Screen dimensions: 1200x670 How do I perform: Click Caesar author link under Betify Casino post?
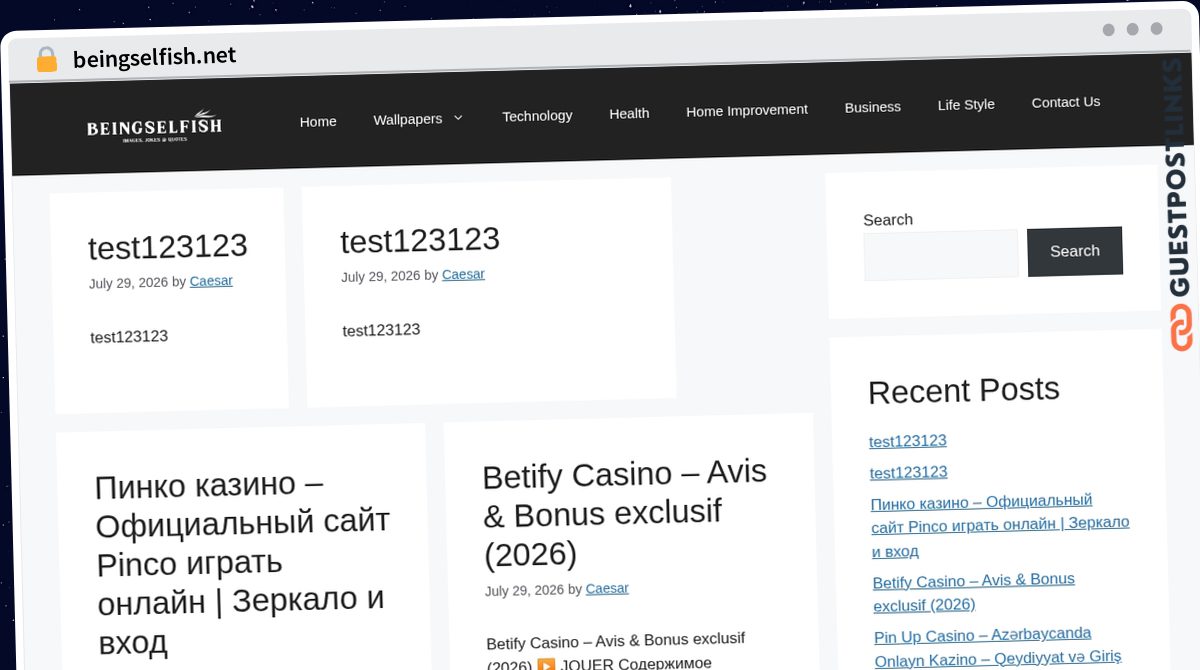607,588
